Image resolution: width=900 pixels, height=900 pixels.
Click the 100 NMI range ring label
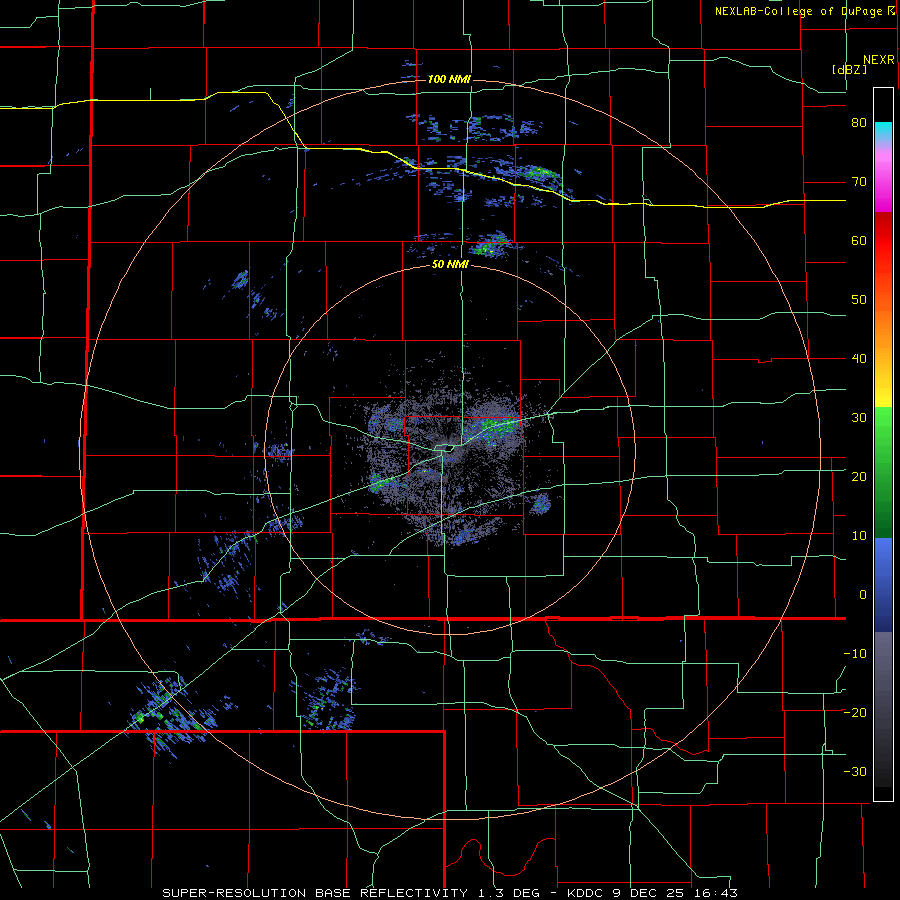(x=449, y=79)
